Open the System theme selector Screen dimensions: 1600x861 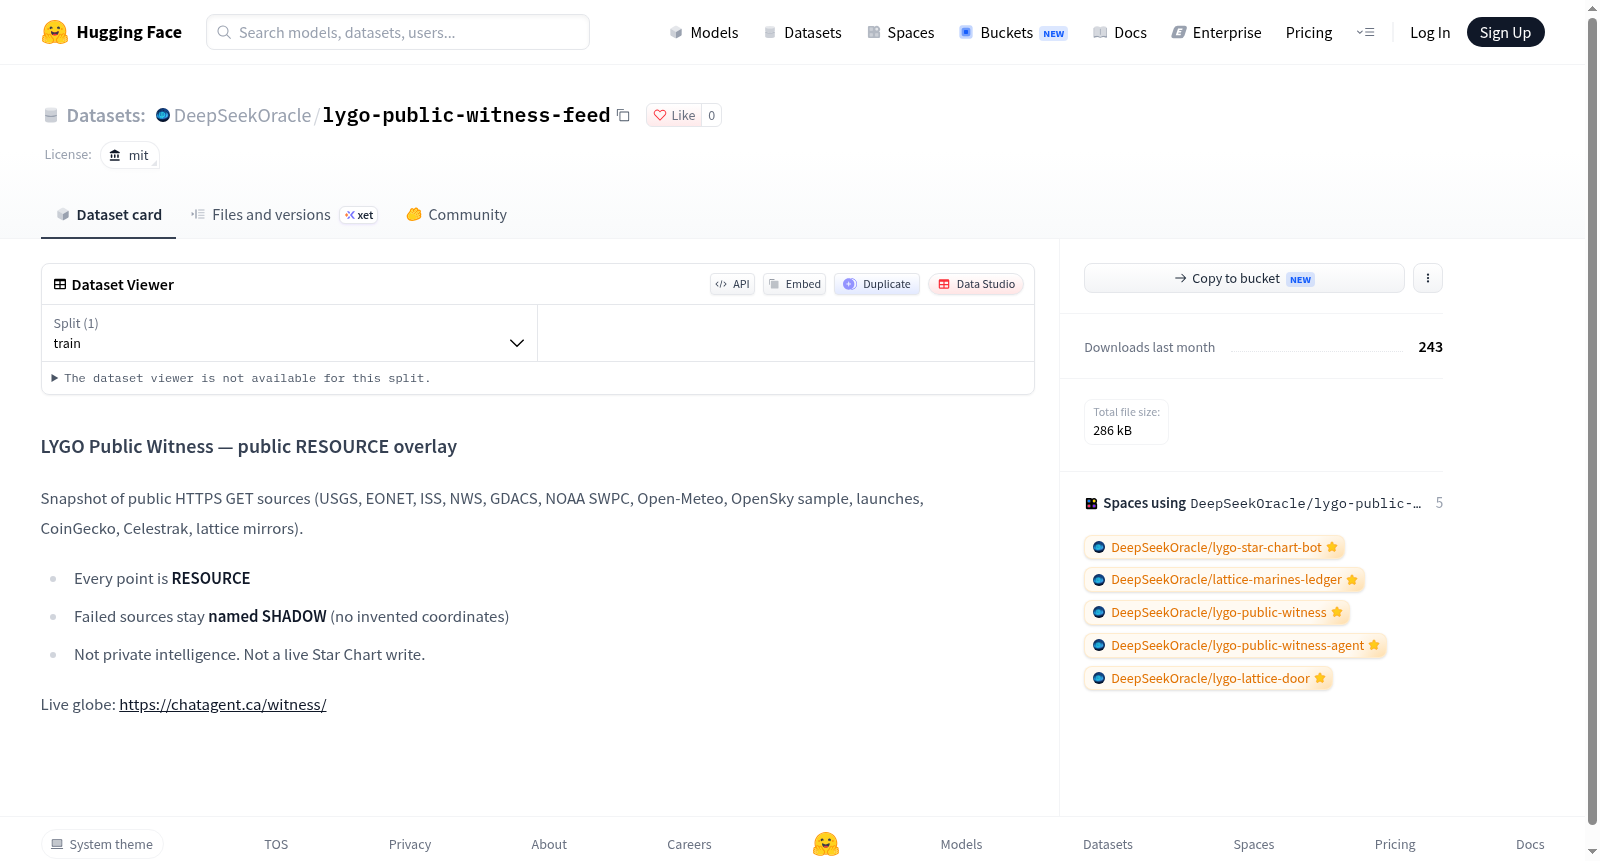pyautogui.click(x=102, y=844)
